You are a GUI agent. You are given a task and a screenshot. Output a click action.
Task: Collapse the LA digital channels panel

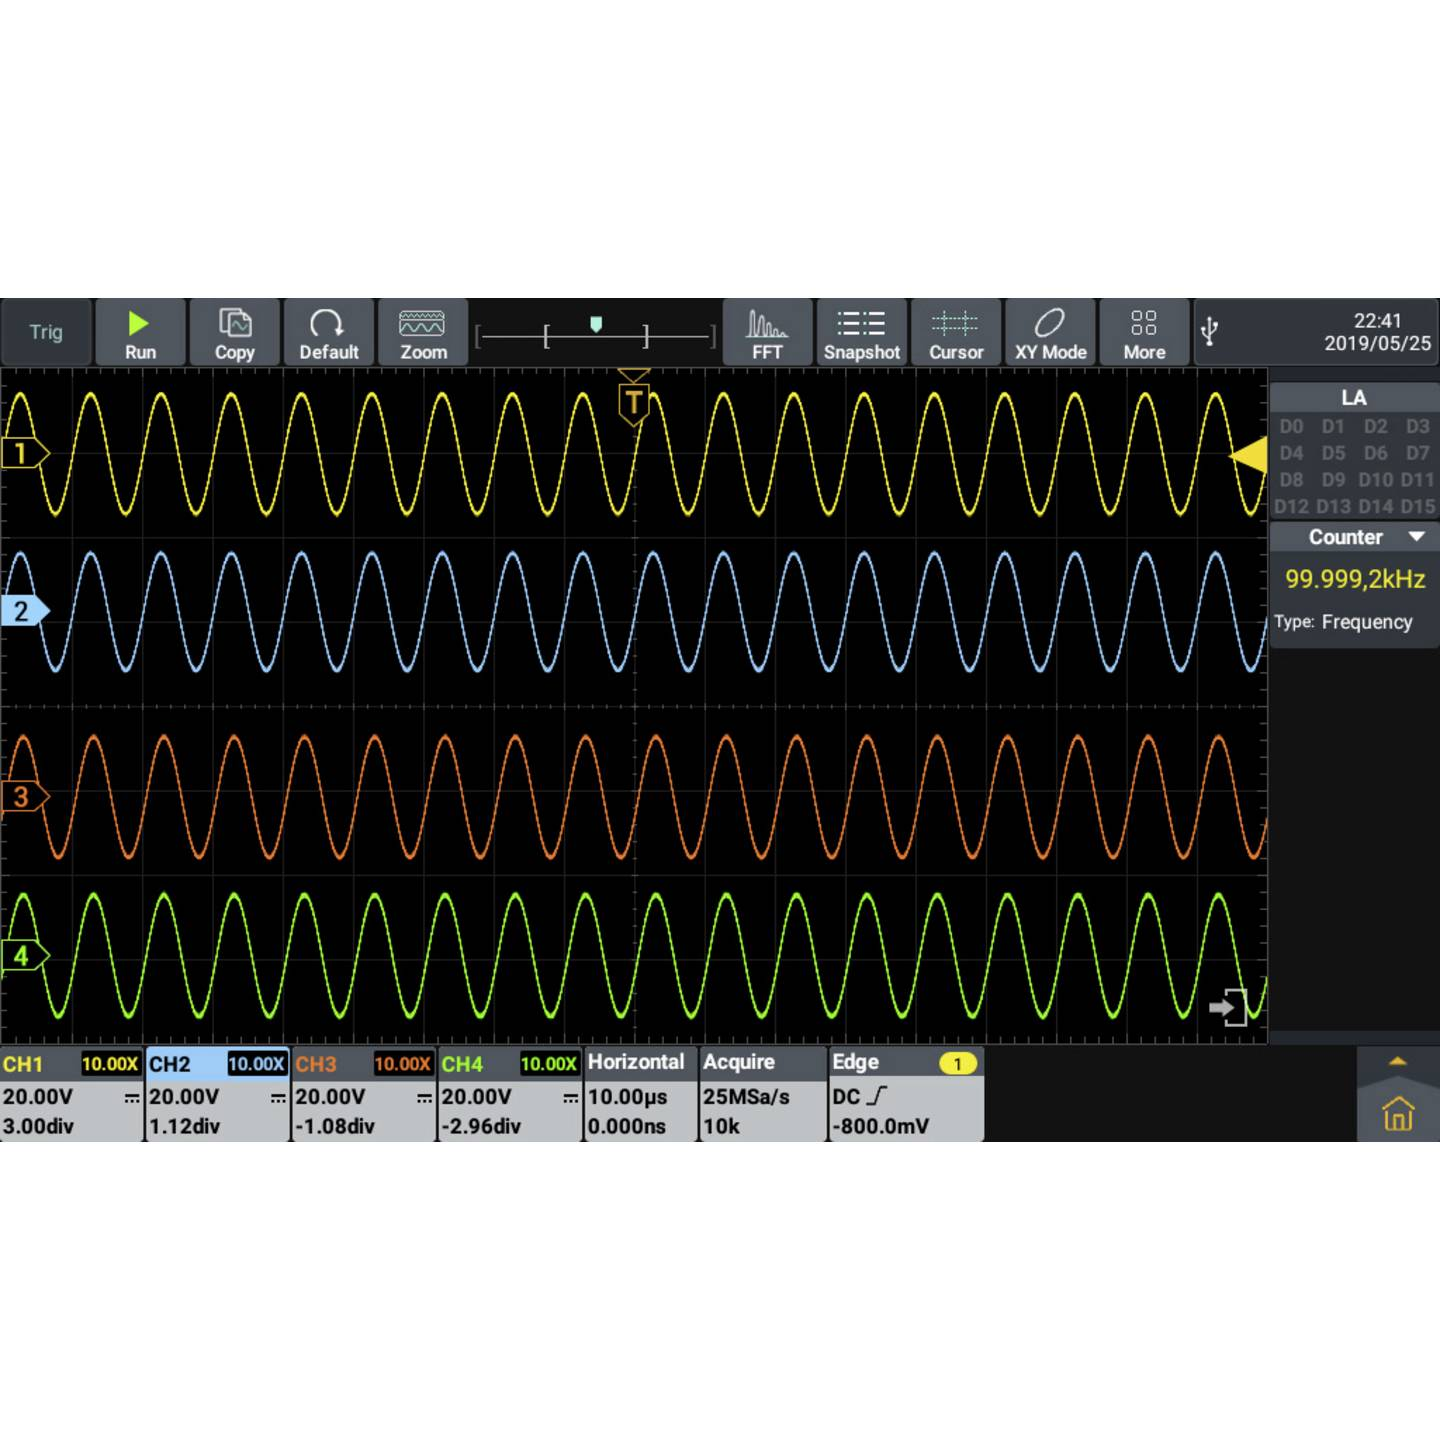(x=1353, y=397)
